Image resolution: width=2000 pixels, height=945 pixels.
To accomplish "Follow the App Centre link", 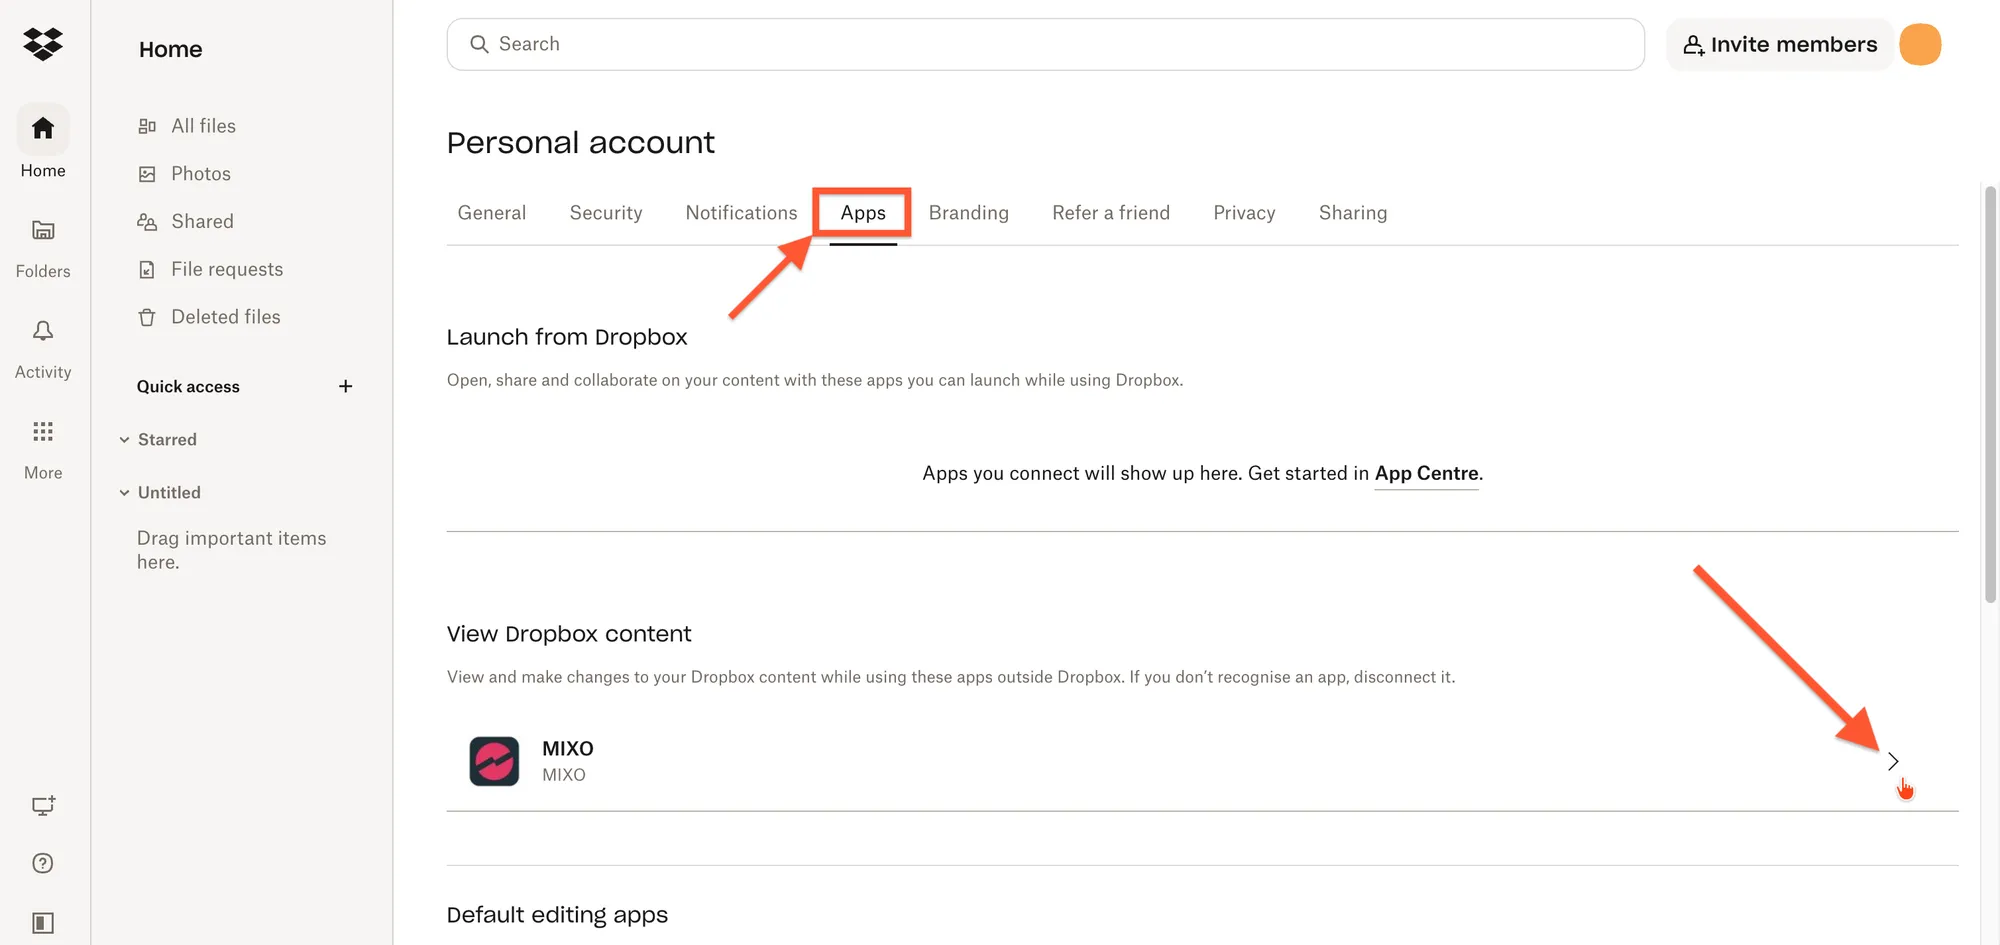I will pyautogui.click(x=1426, y=474).
